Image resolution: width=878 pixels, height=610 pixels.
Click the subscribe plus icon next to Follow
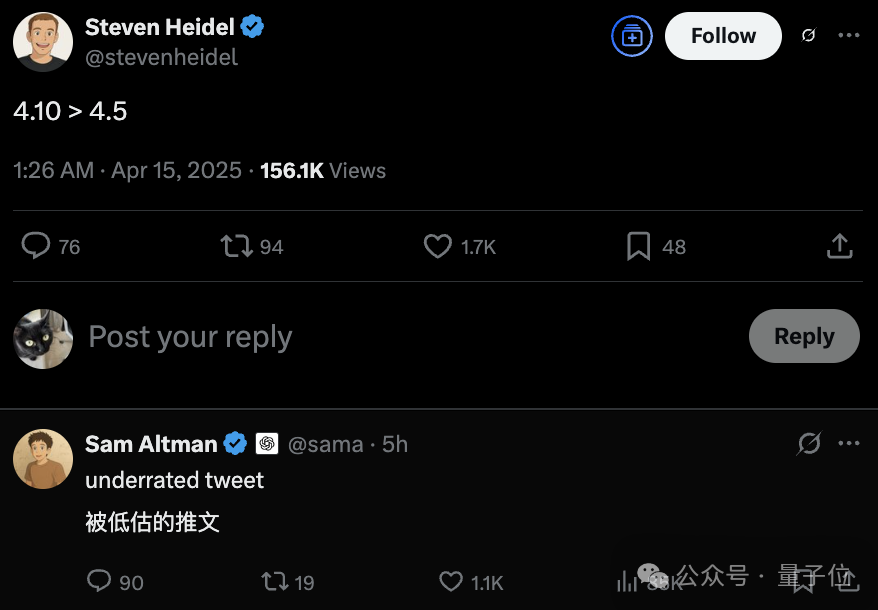(631, 36)
